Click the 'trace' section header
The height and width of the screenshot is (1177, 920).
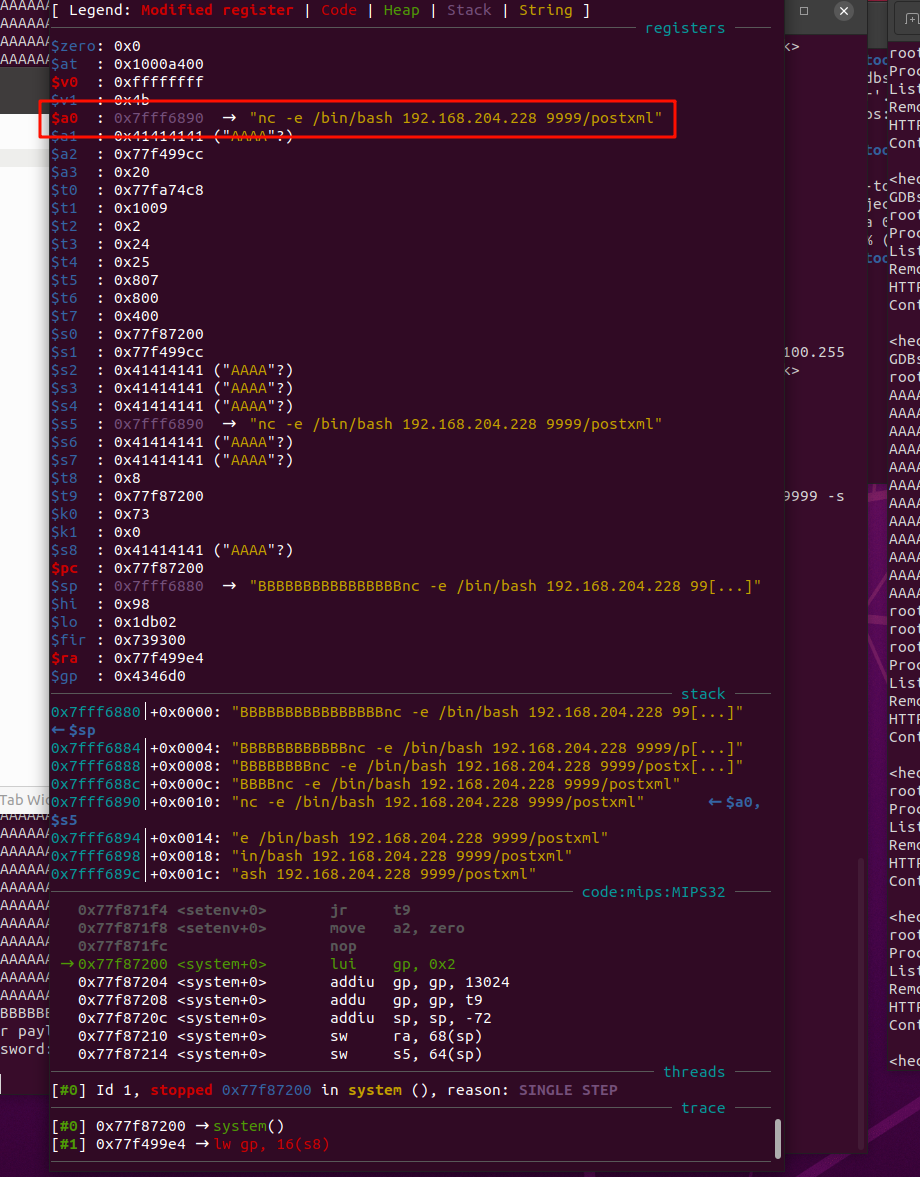[x=703, y=1109]
